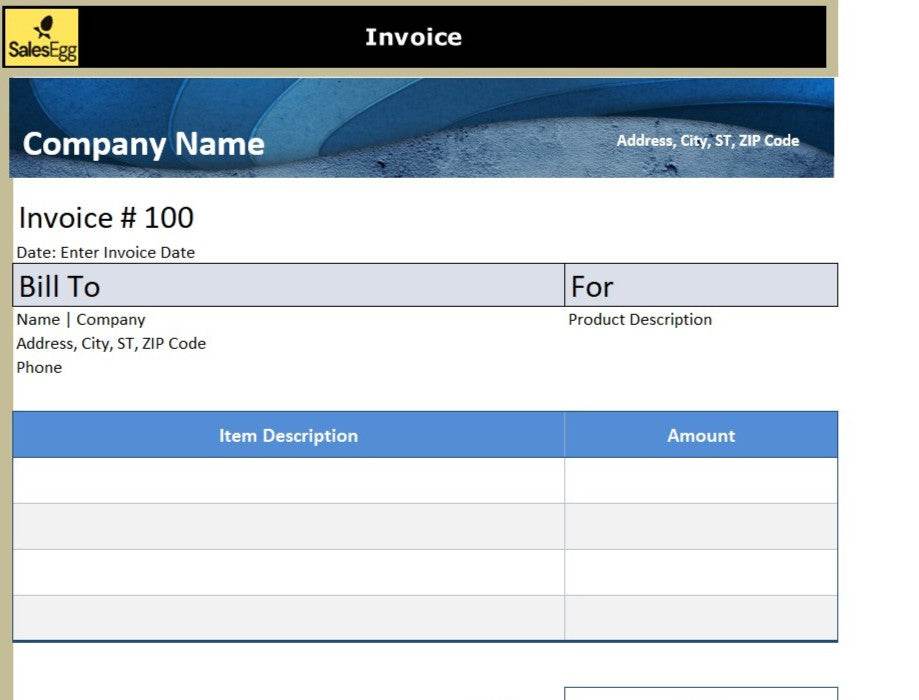Click the address line under Bill To

coord(111,344)
